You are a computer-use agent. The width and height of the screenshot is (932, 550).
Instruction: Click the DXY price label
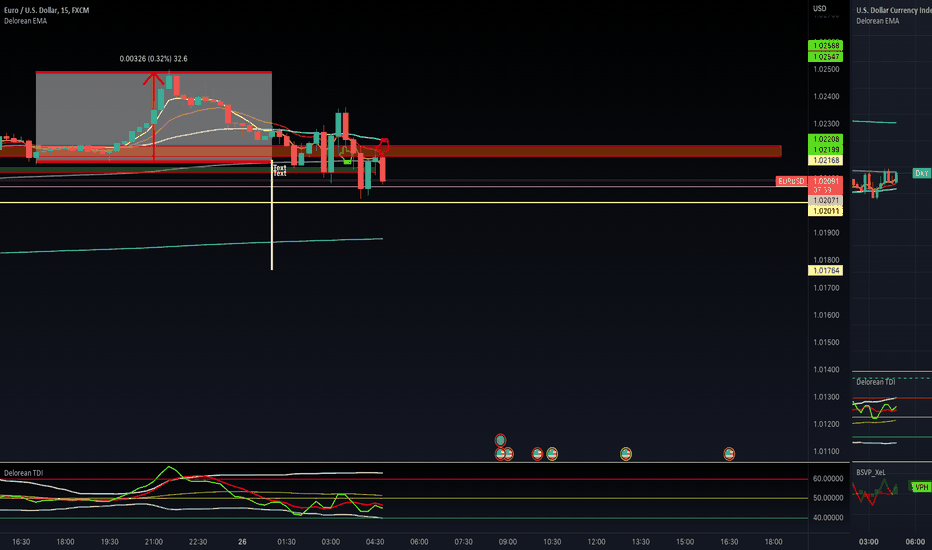click(921, 173)
